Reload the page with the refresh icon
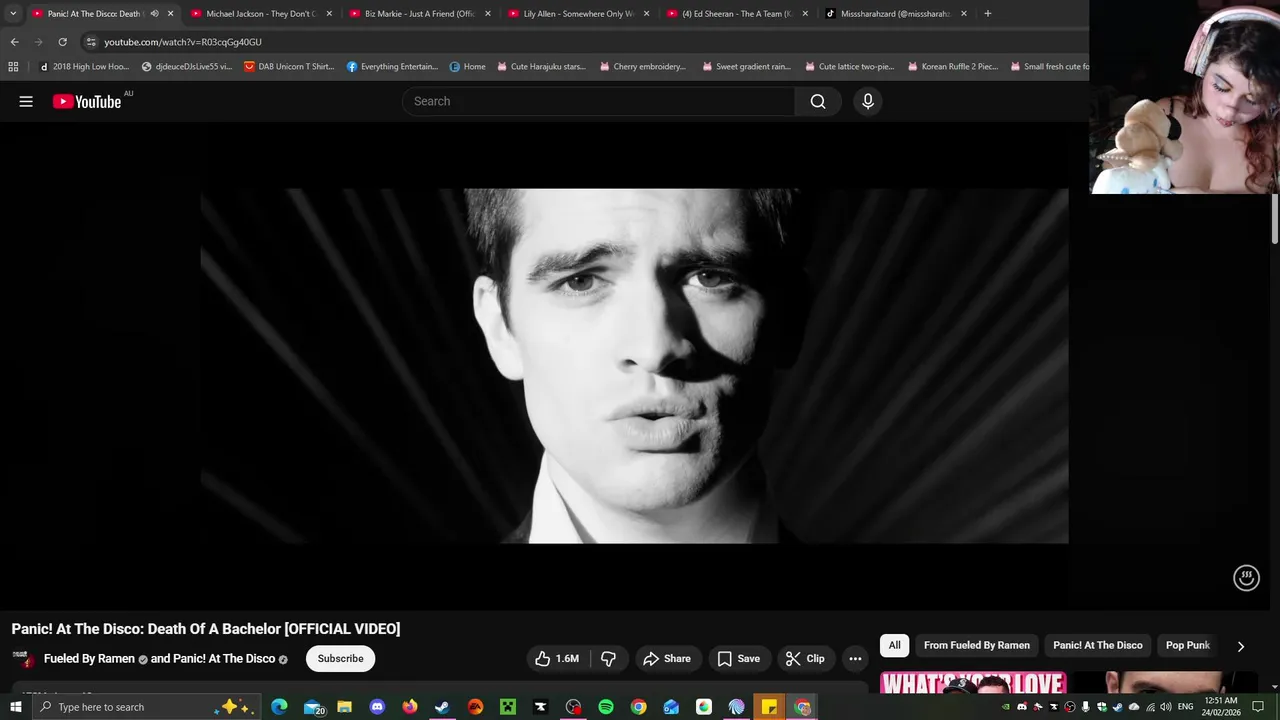Screen dimensions: 1280x720 62,42
